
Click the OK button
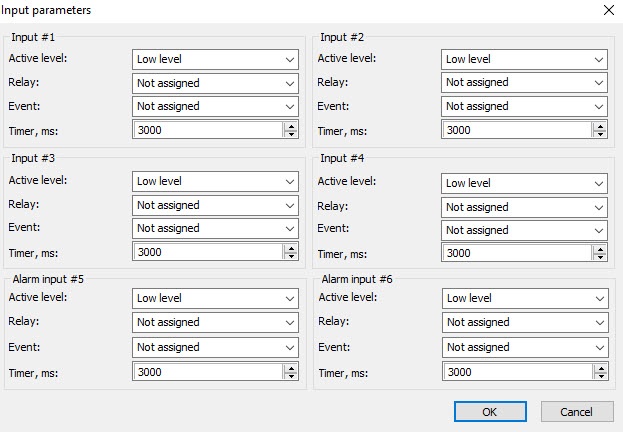tap(489, 412)
